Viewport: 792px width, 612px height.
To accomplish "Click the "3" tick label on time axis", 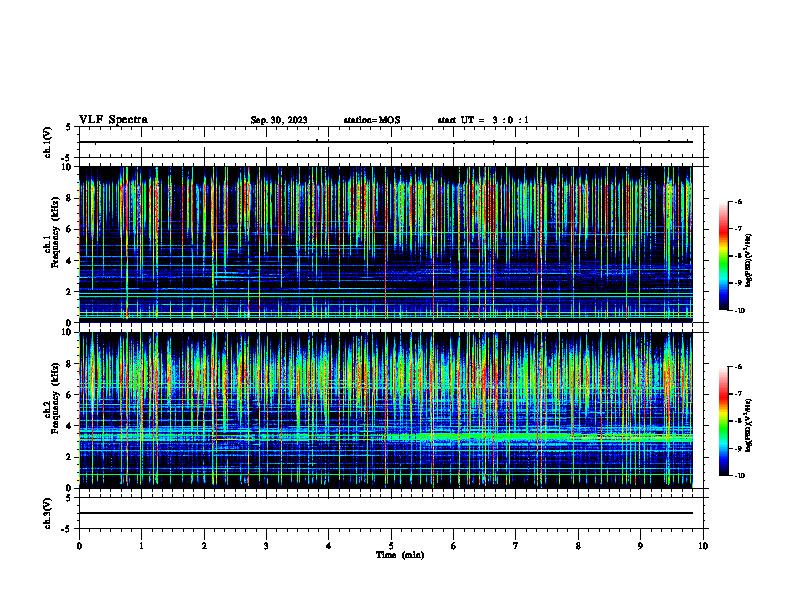I will pos(266,546).
